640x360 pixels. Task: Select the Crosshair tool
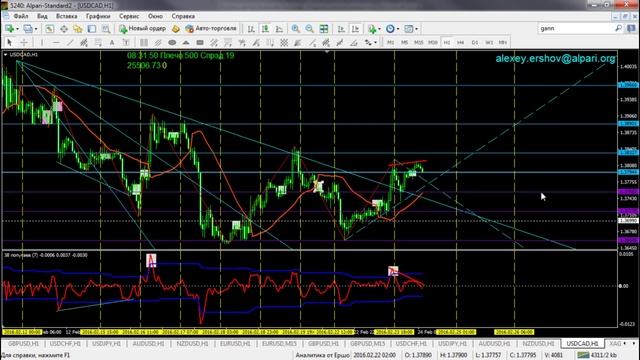(x=24, y=42)
